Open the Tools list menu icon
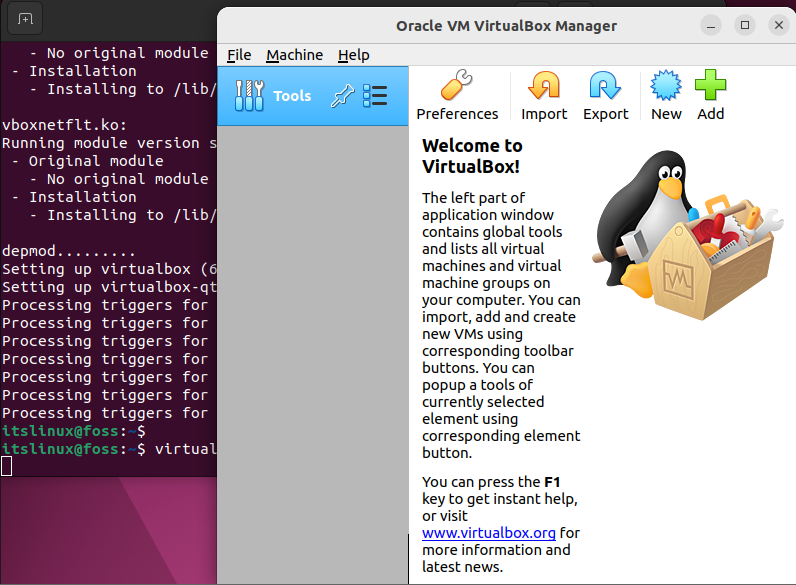This screenshot has width=796, height=585. pos(375,95)
